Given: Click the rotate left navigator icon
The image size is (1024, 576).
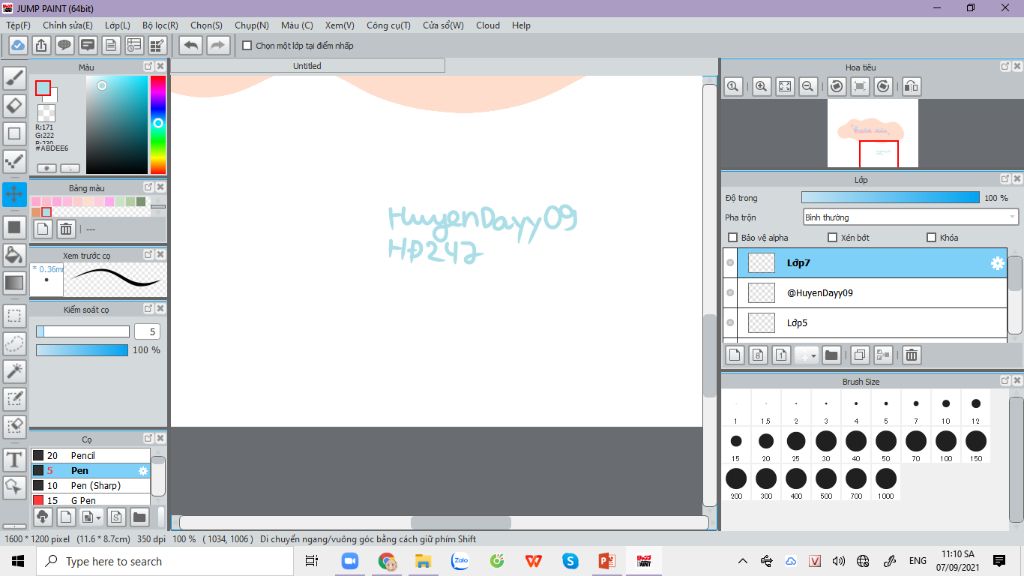Looking at the screenshot, I should 837,86.
